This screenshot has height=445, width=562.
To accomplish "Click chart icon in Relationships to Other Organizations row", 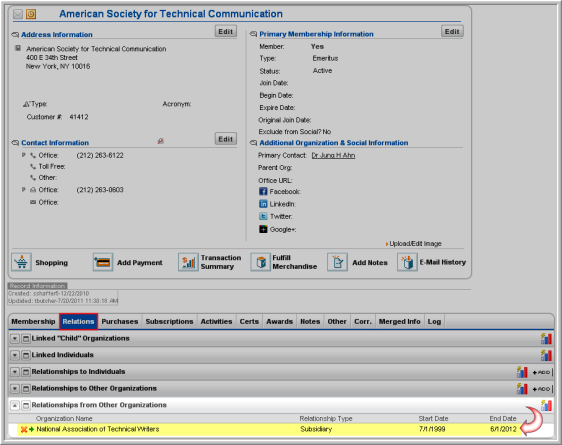I will [522, 388].
